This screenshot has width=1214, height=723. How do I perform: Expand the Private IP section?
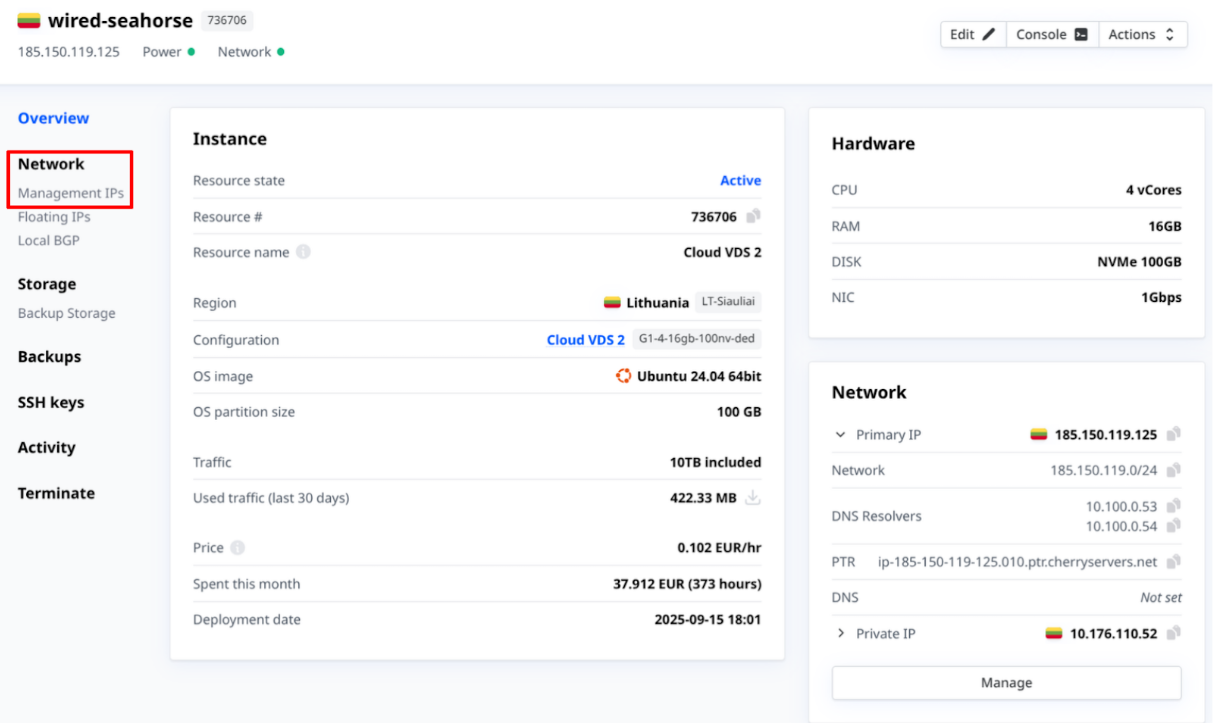(841, 633)
